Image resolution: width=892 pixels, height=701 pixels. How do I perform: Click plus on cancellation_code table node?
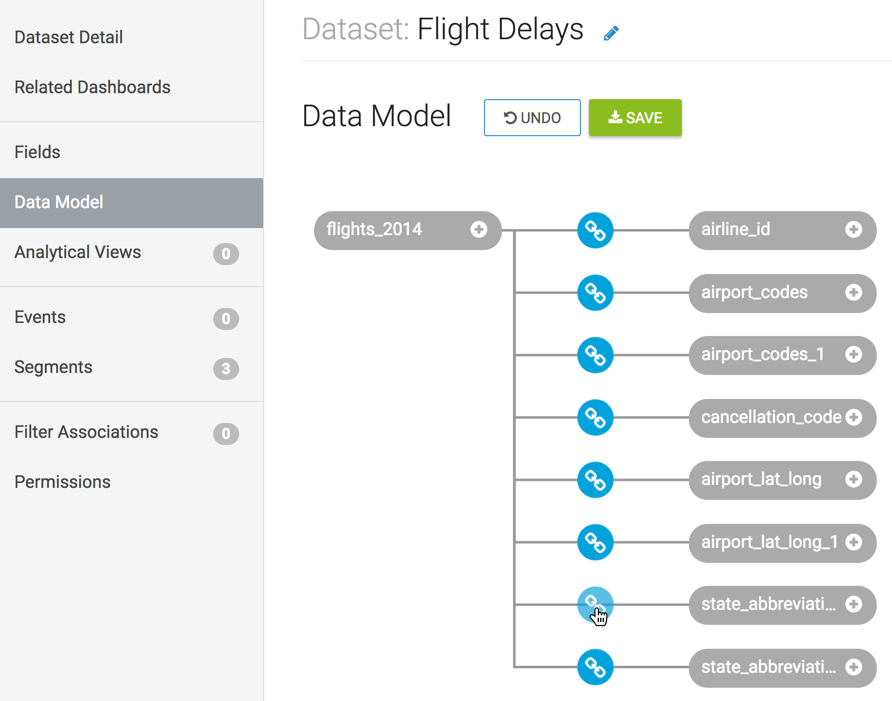click(854, 417)
